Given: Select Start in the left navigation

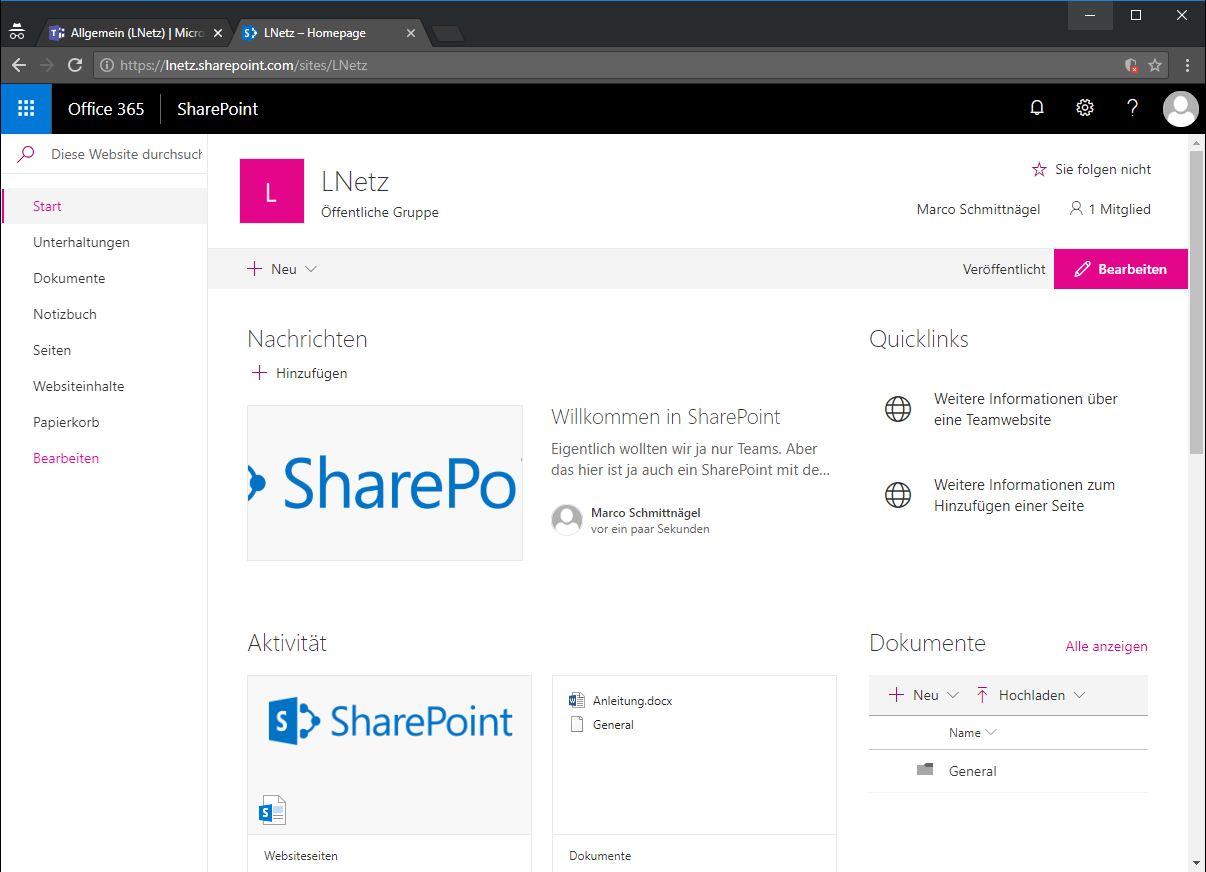Looking at the screenshot, I should (x=104, y=206).
